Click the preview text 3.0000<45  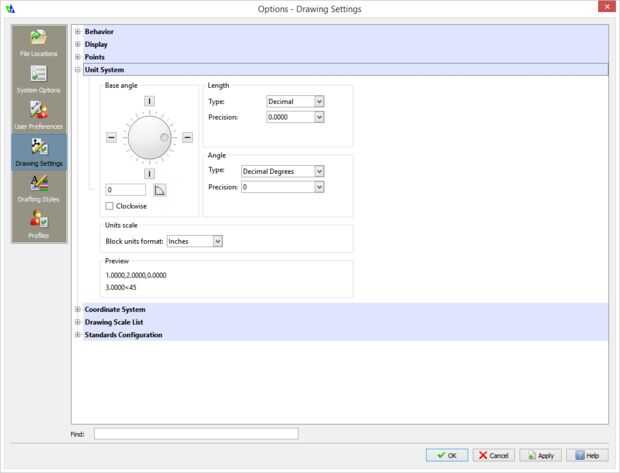121,288
